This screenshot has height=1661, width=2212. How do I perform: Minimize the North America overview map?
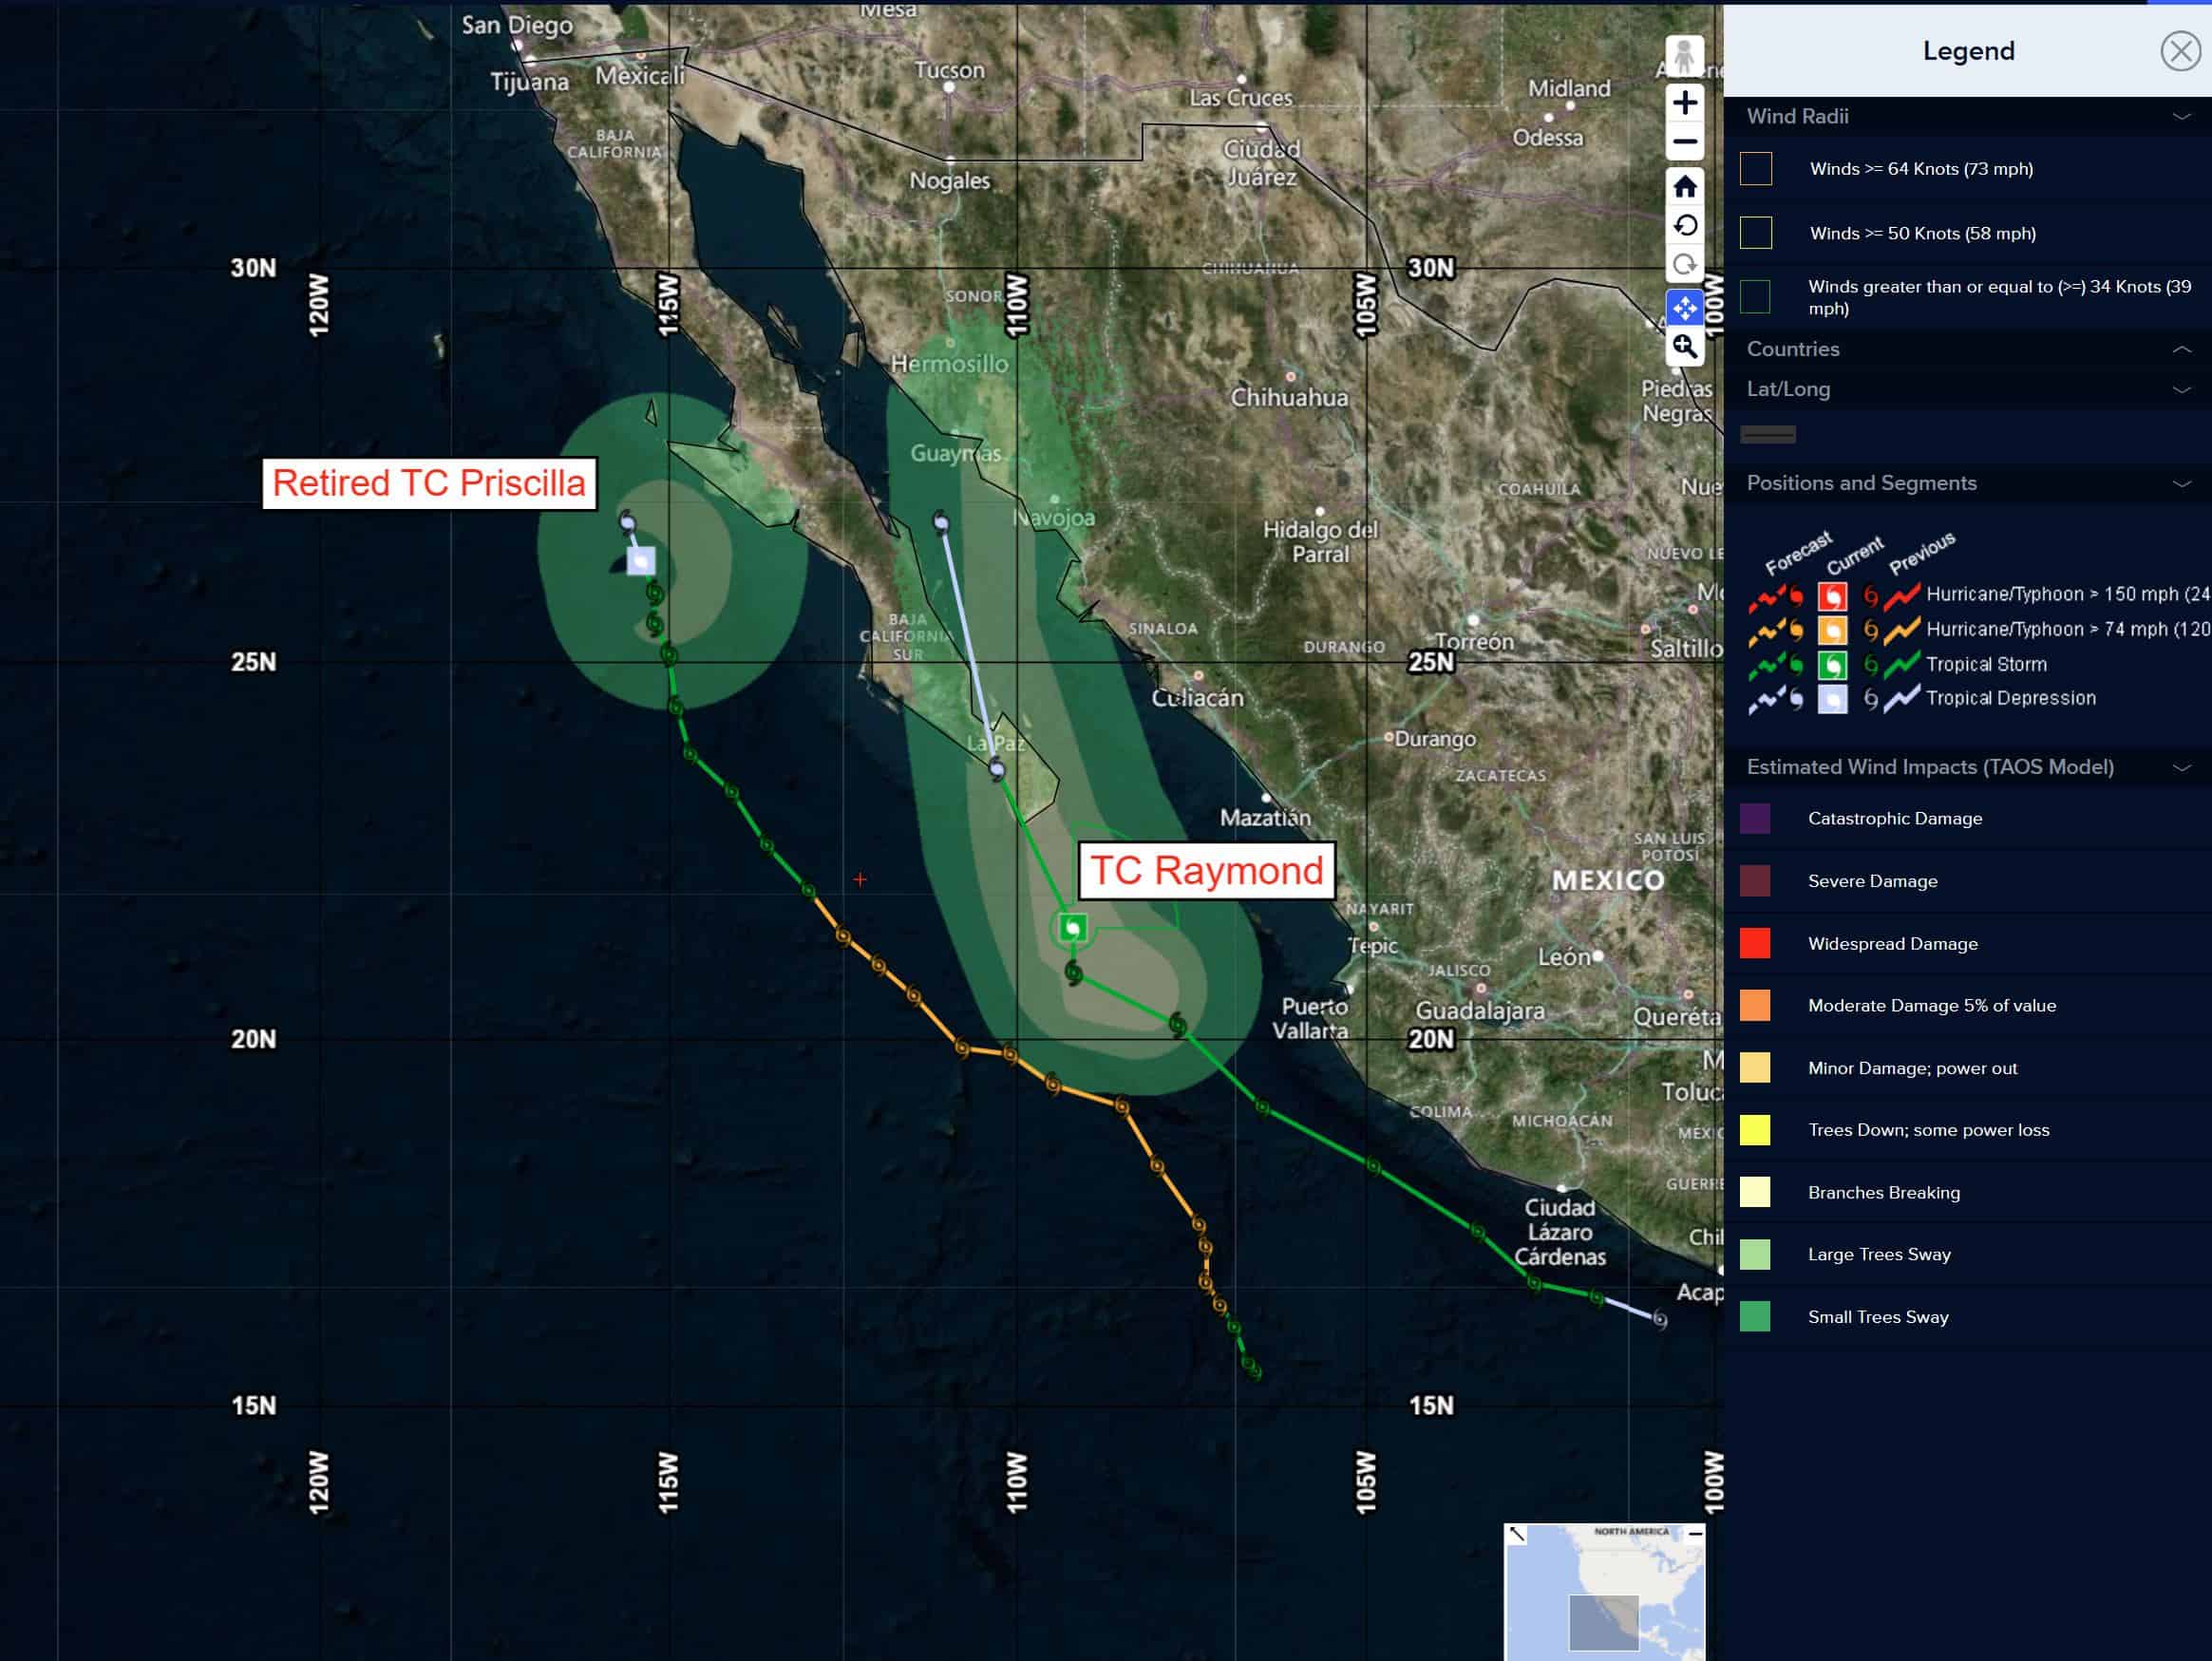(x=1695, y=1533)
